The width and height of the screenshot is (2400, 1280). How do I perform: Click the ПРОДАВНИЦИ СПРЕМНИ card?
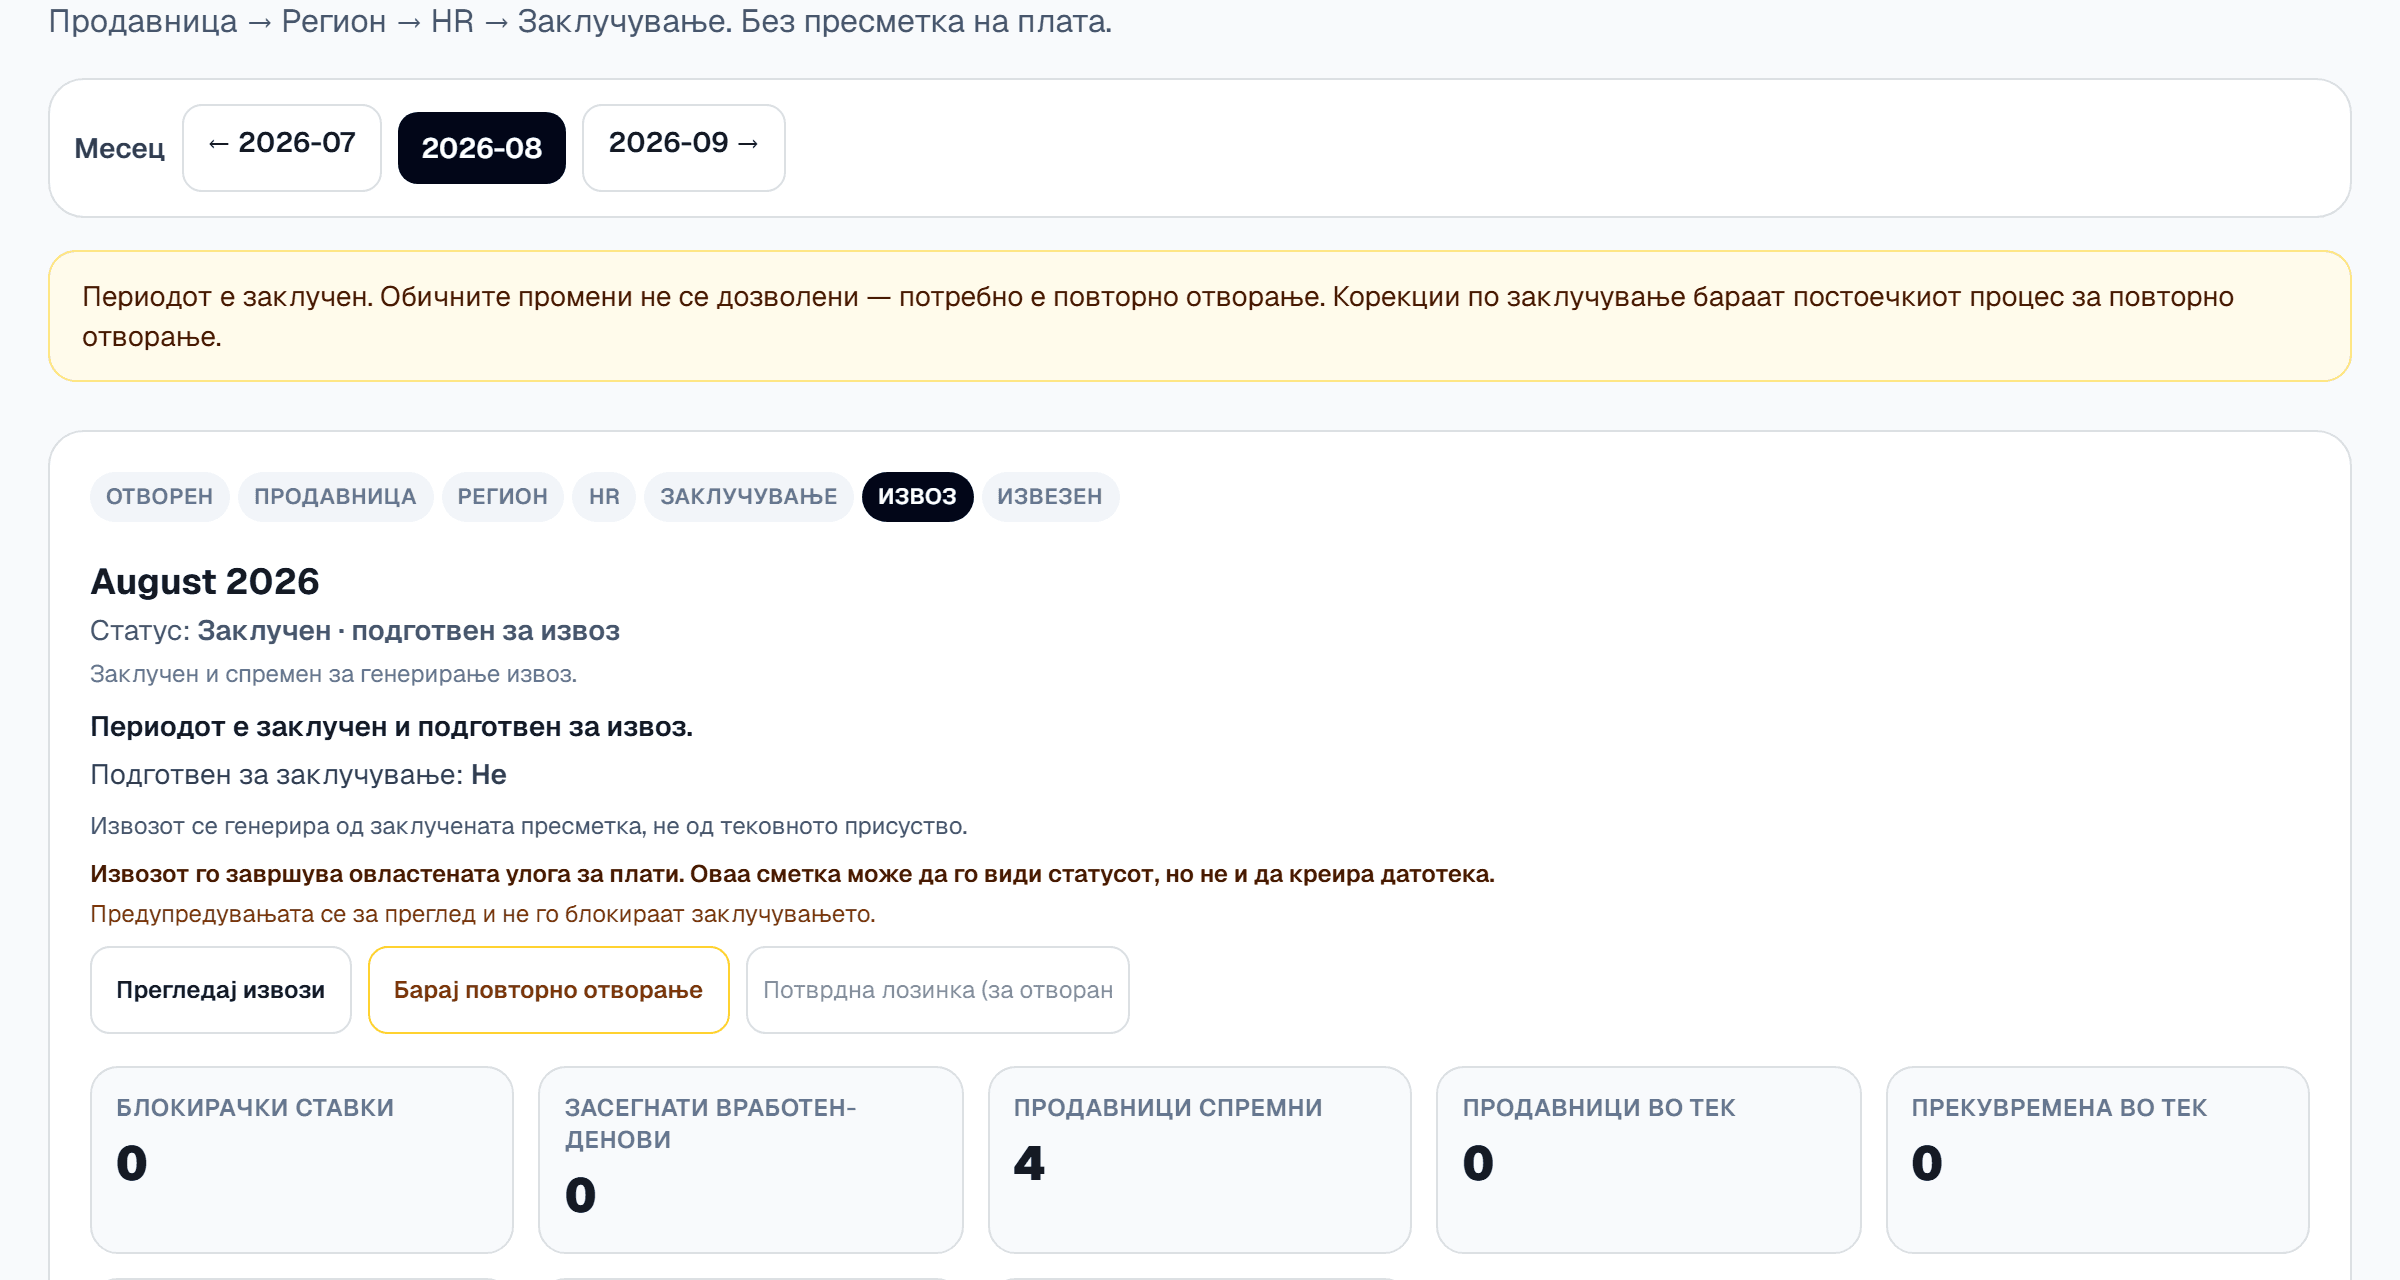pos(1199,1159)
